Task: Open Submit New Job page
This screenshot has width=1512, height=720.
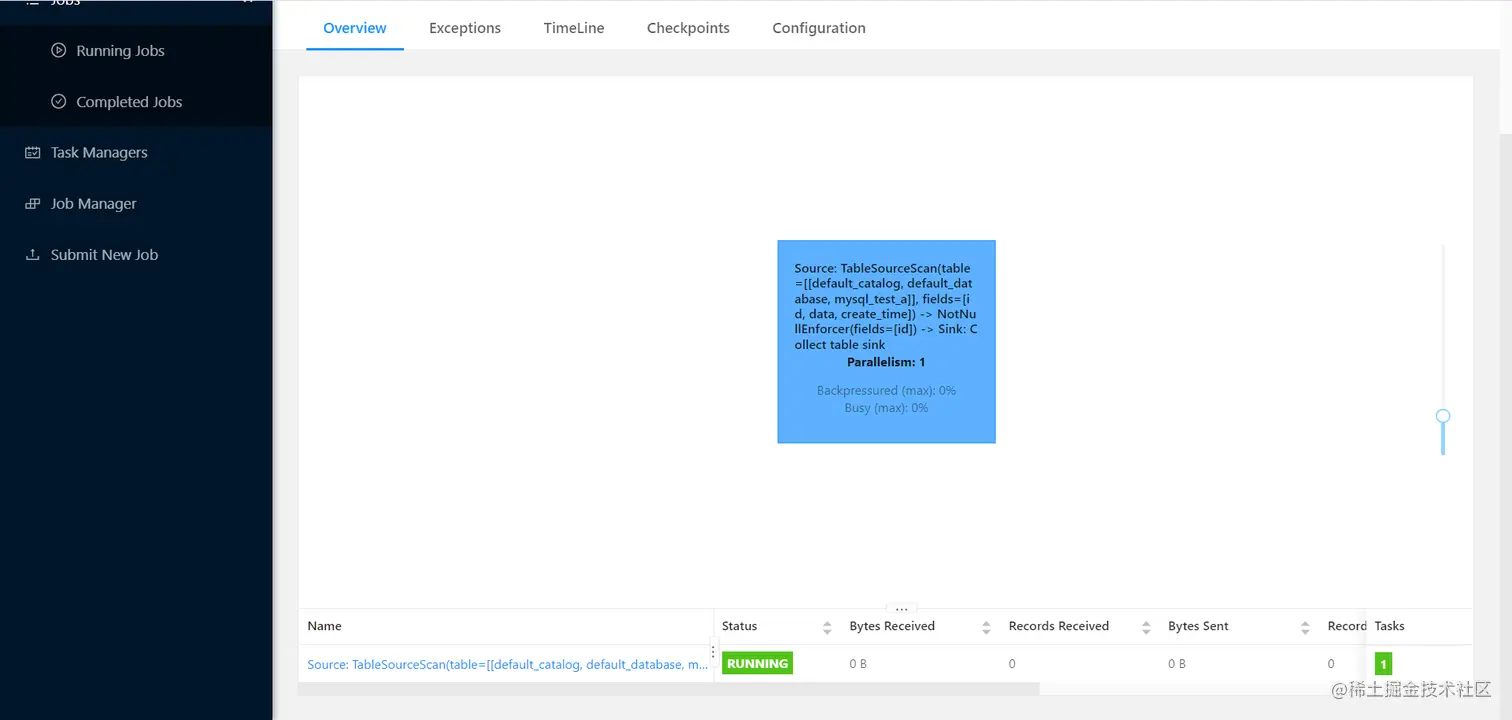Action: 104,254
